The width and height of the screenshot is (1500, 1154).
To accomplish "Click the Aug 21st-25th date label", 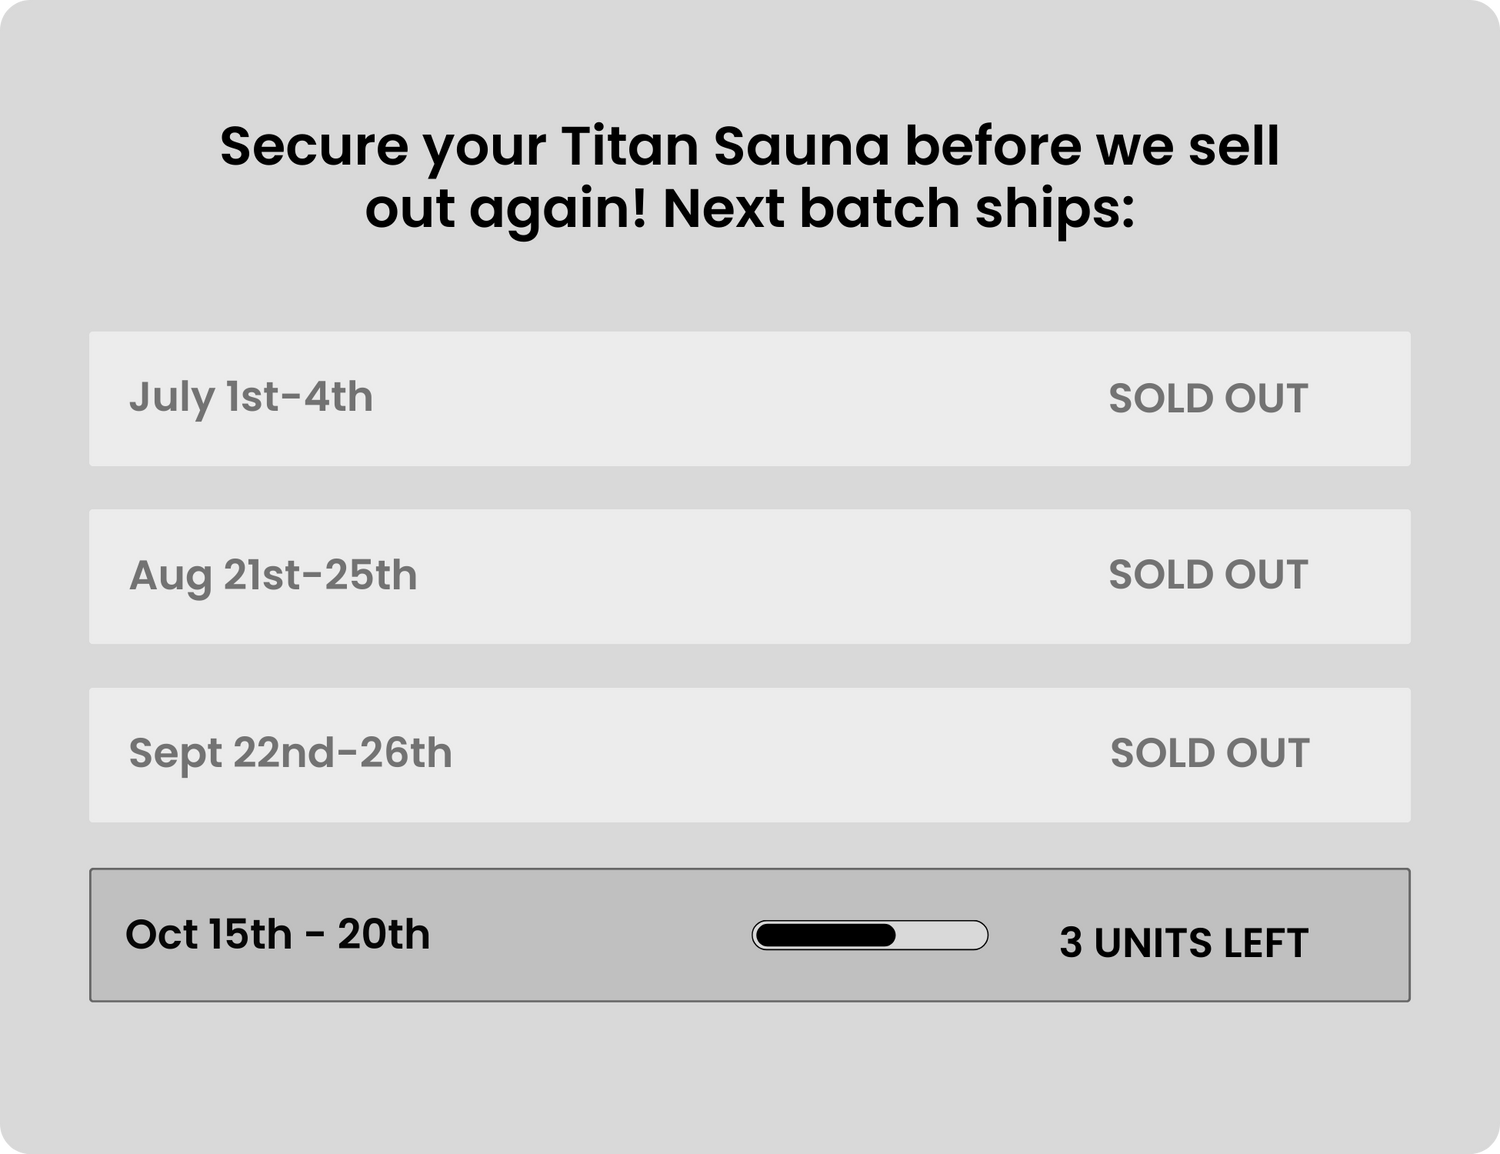I will point(273,576).
